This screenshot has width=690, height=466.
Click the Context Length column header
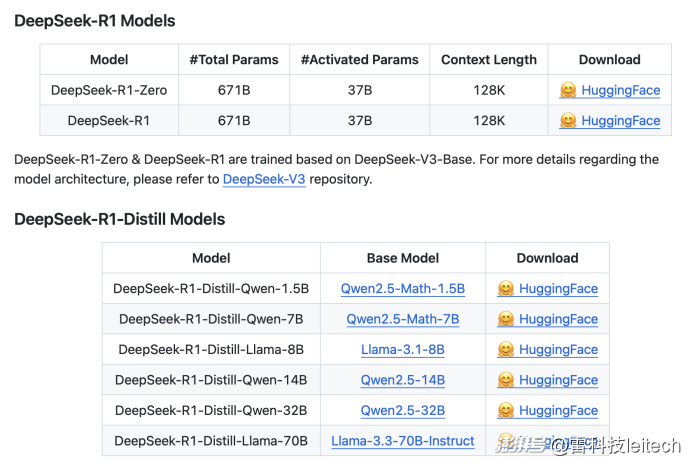click(x=488, y=60)
